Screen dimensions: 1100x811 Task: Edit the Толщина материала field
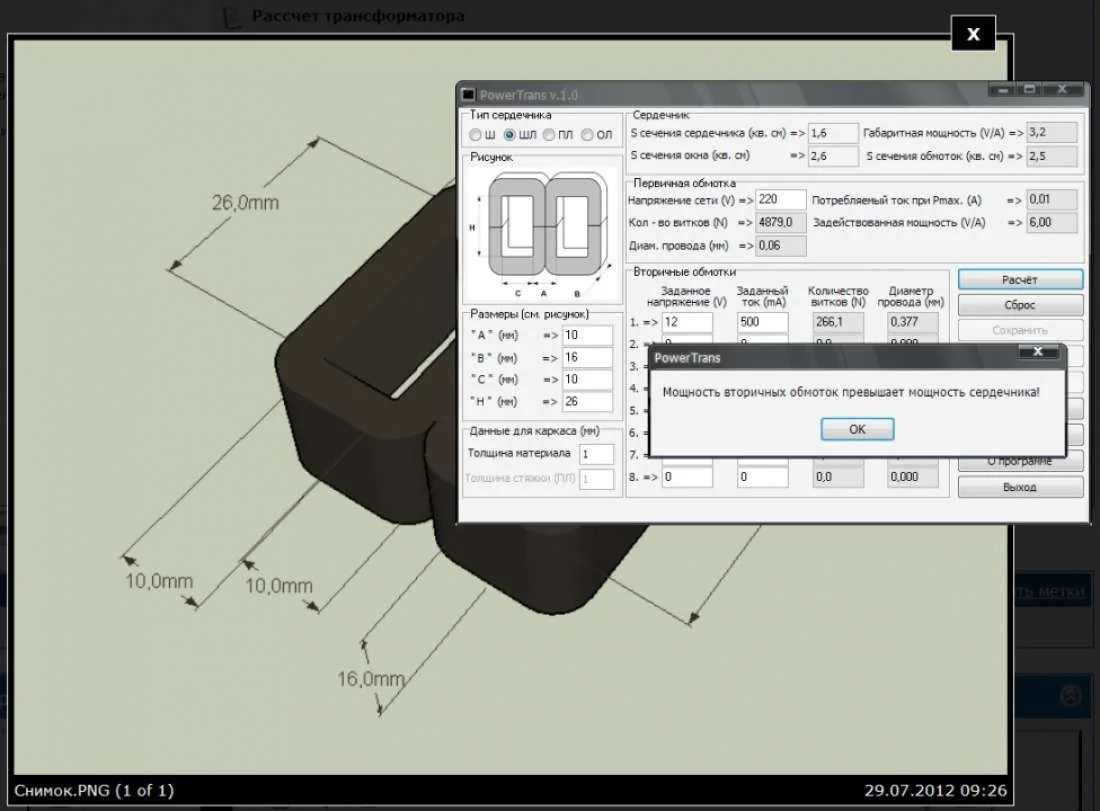(x=597, y=454)
